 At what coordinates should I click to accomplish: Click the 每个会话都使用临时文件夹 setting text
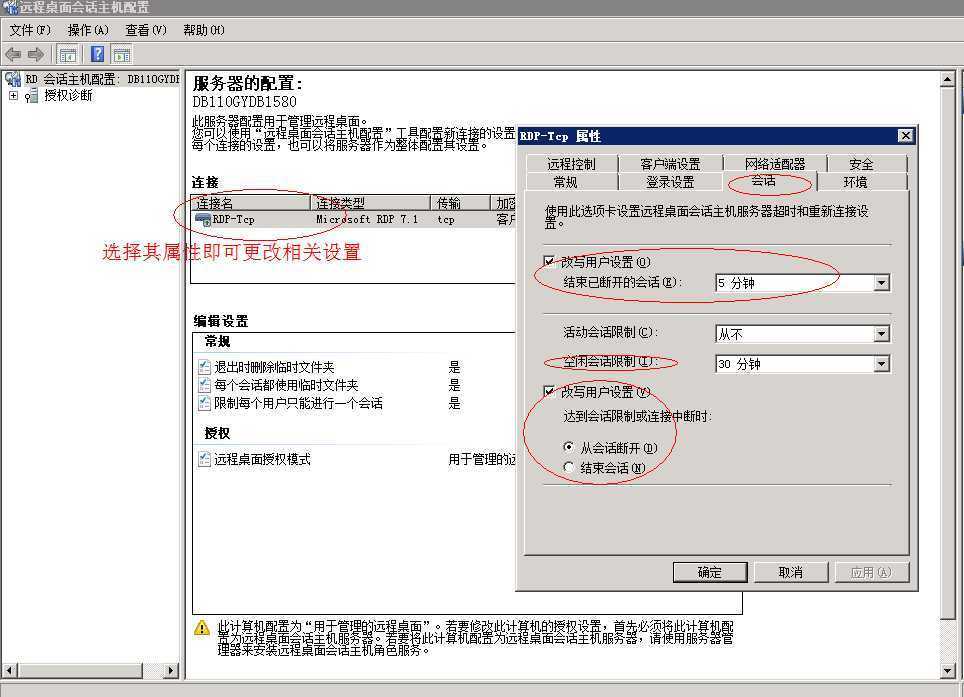tap(286, 385)
